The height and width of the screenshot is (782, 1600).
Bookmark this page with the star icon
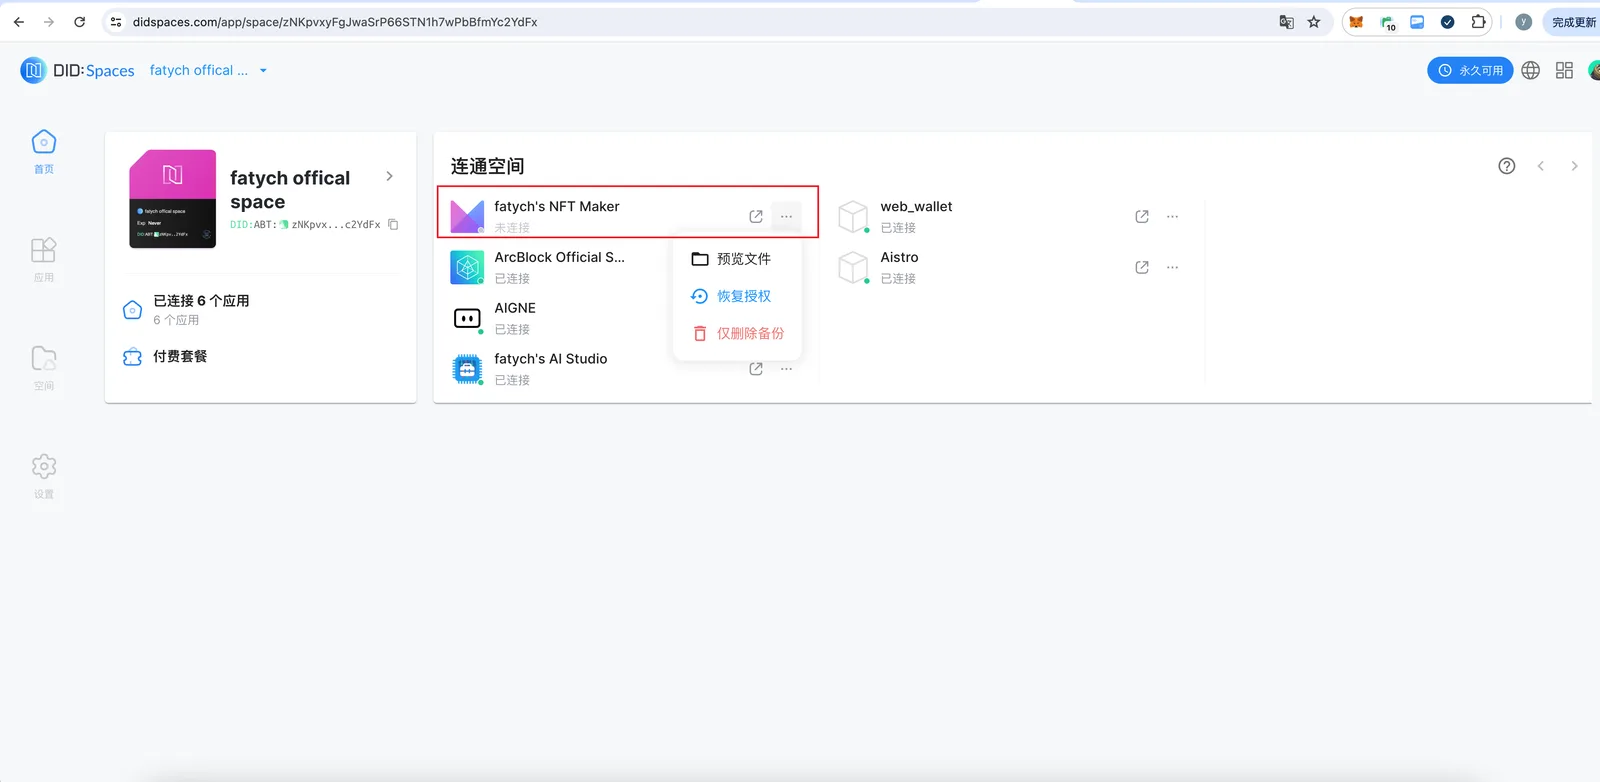pos(1314,22)
